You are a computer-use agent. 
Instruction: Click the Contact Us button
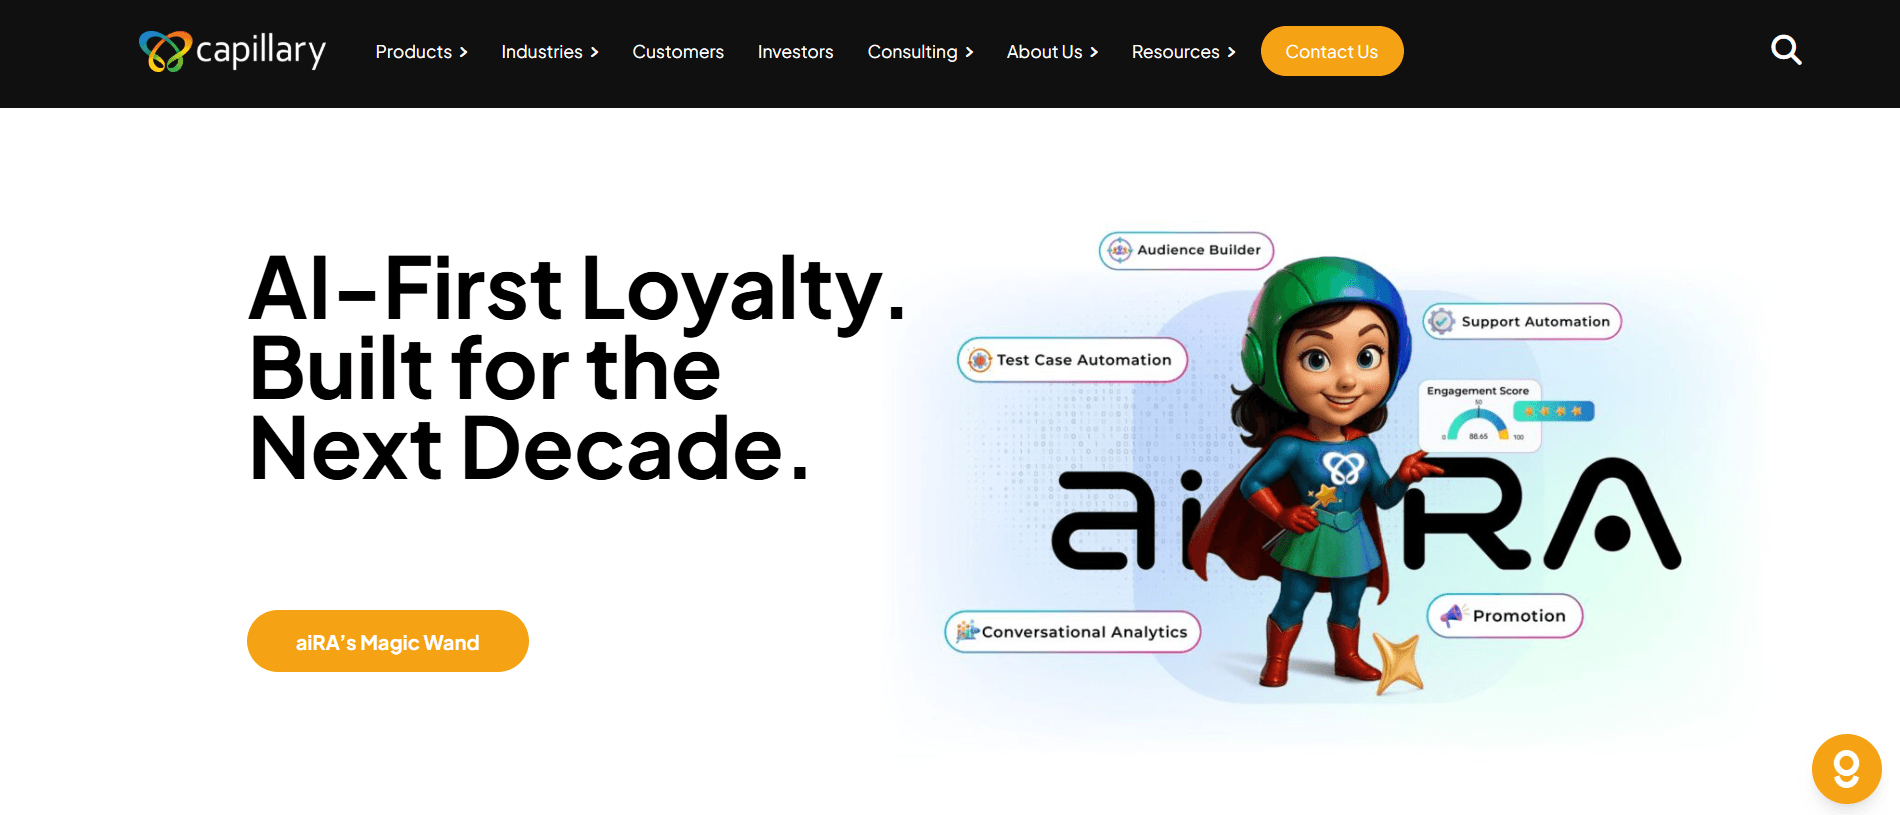click(1332, 51)
